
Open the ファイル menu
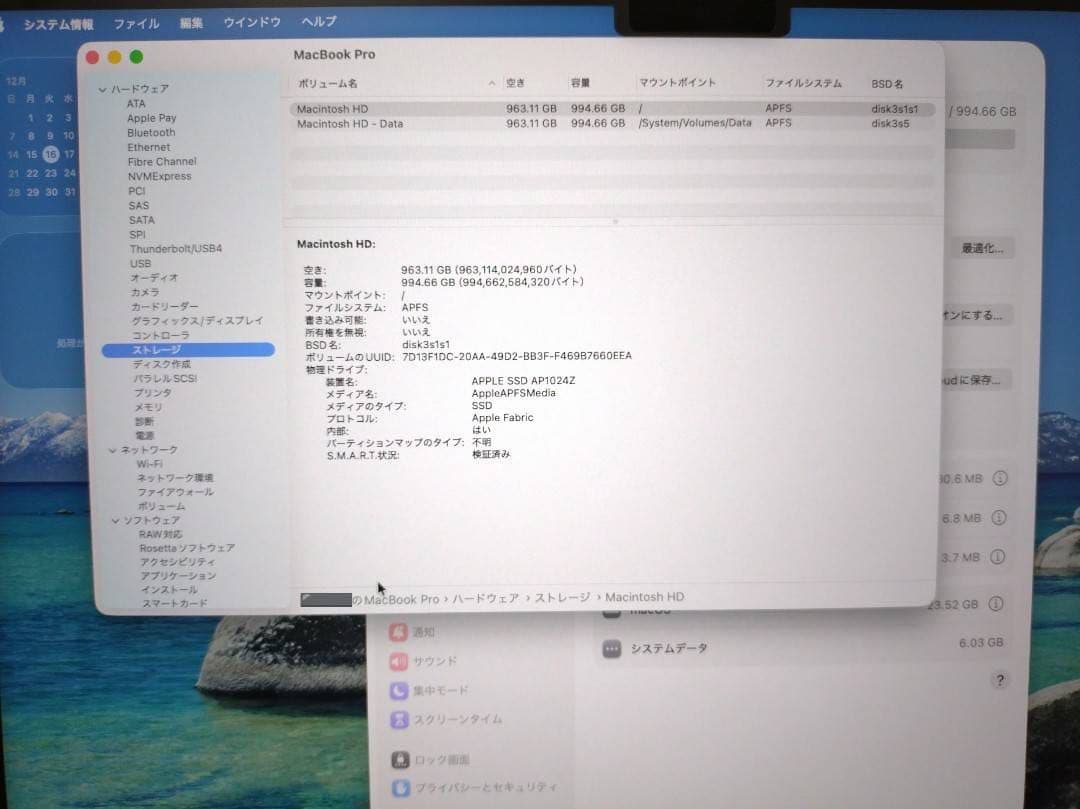tap(136, 22)
